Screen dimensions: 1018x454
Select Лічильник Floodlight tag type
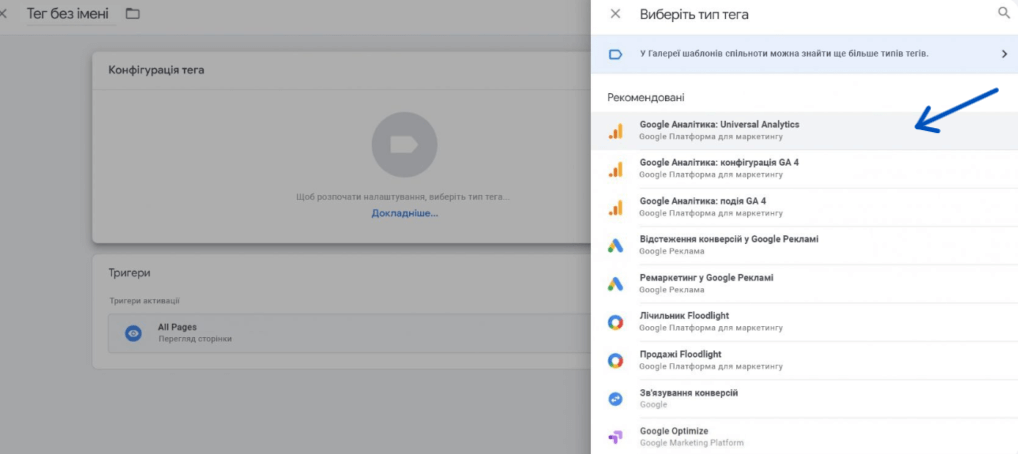click(804, 322)
